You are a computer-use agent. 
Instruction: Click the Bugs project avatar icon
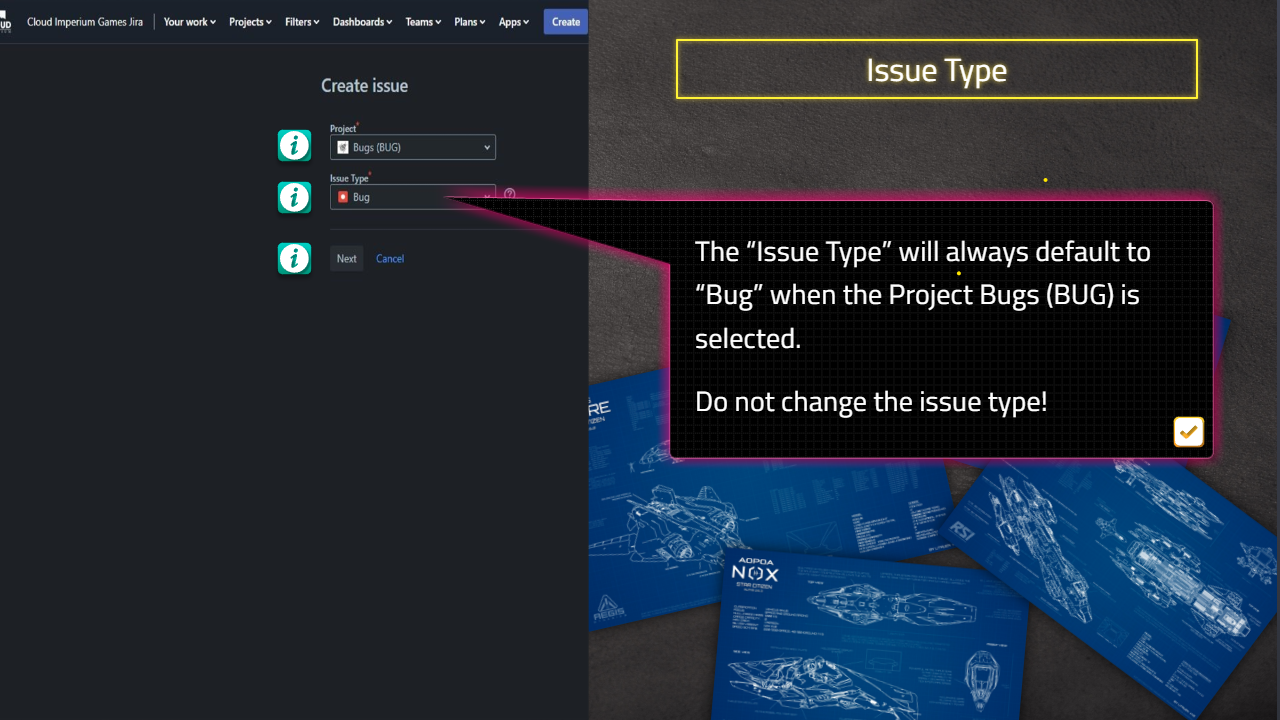[x=343, y=147]
